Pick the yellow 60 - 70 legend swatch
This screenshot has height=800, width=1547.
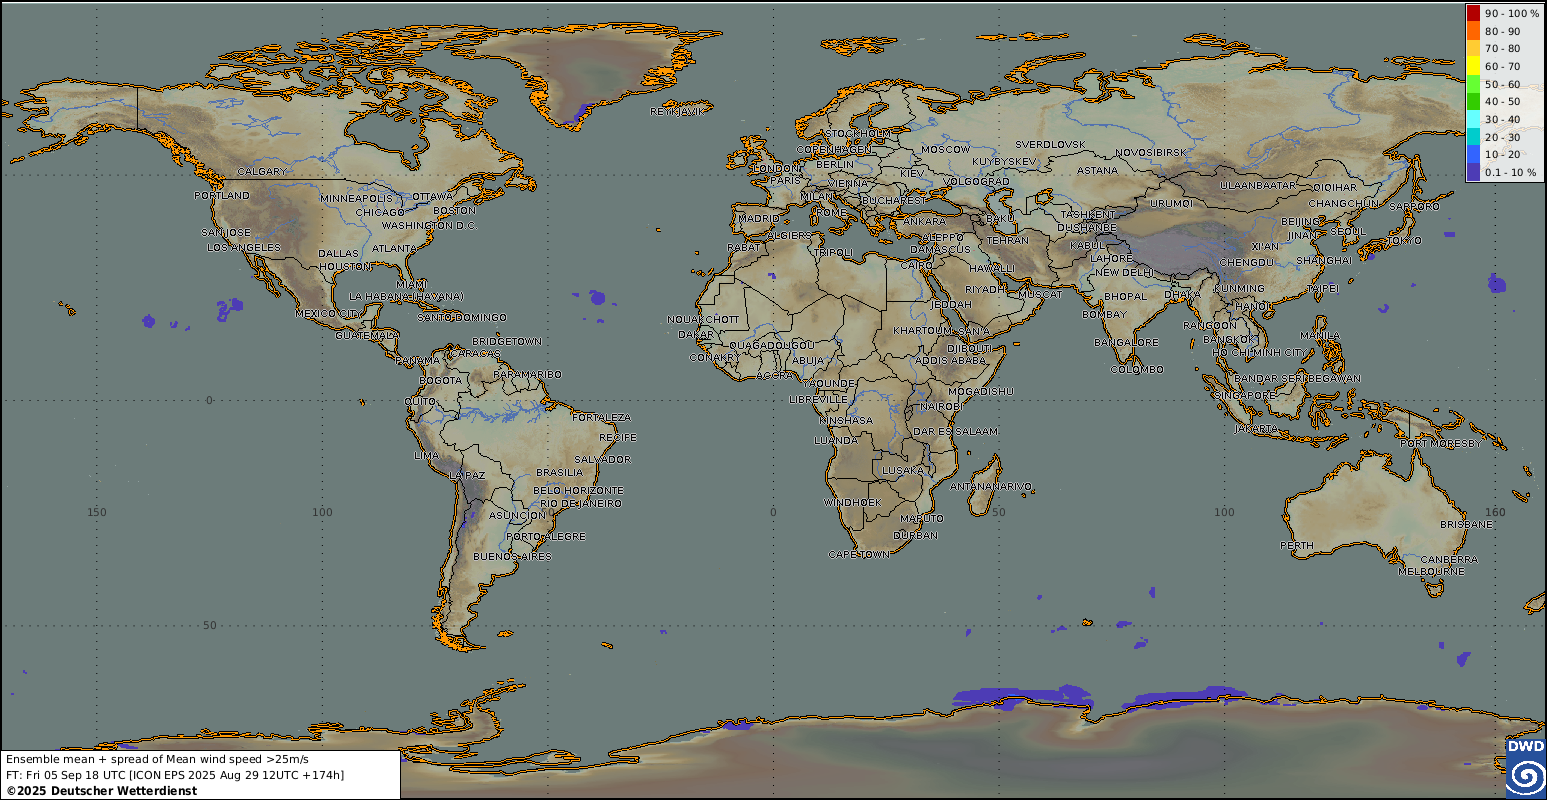tap(1473, 66)
